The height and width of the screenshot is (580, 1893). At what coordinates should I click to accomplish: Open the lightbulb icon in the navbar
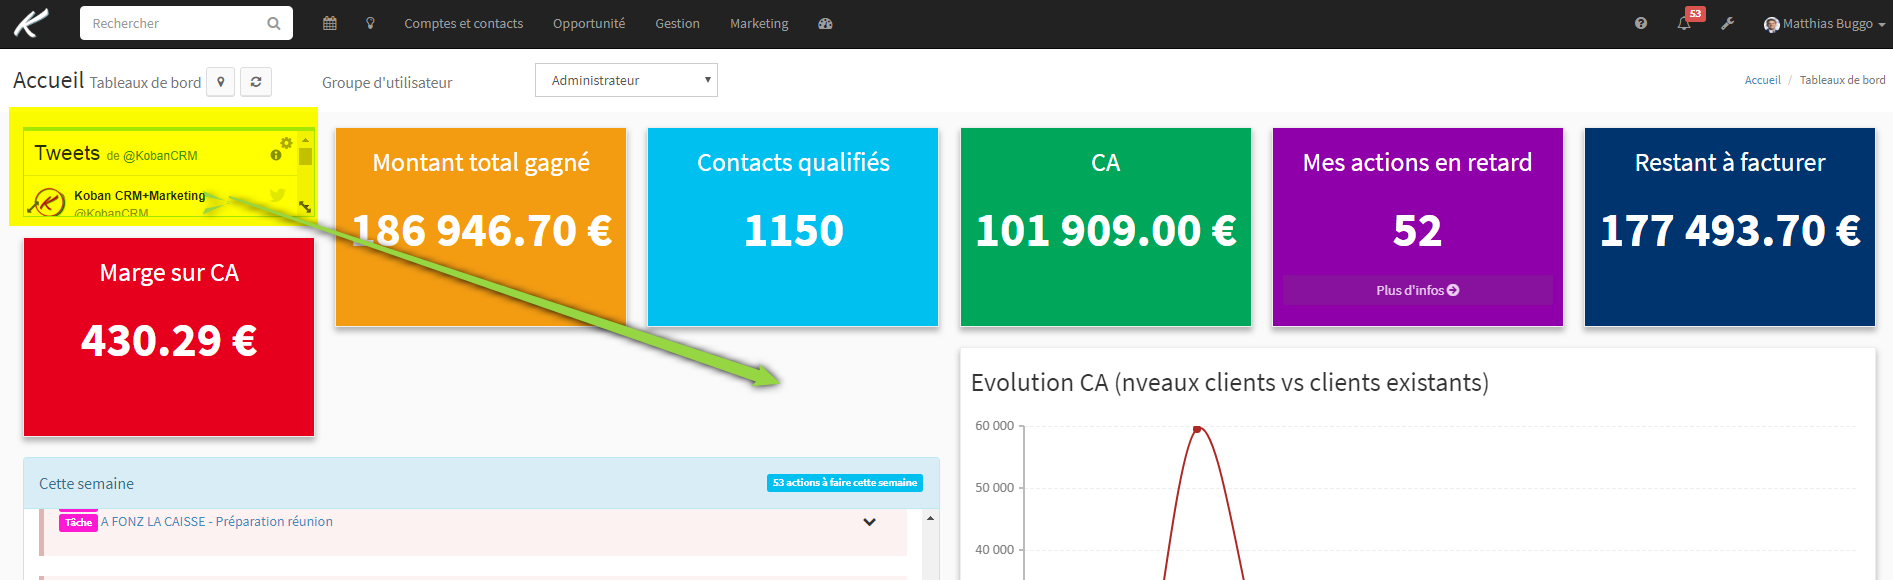click(x=370, y=23)
